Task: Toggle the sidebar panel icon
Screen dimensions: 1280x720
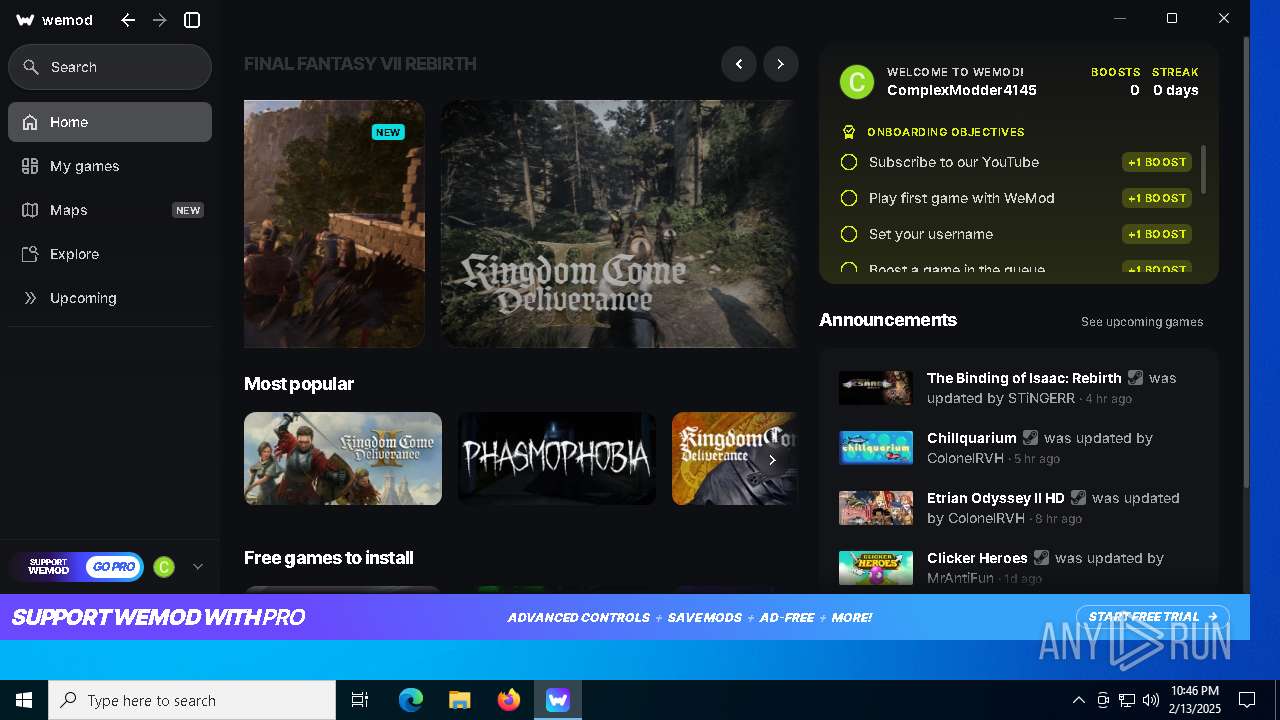Action: tap(193, 20)
